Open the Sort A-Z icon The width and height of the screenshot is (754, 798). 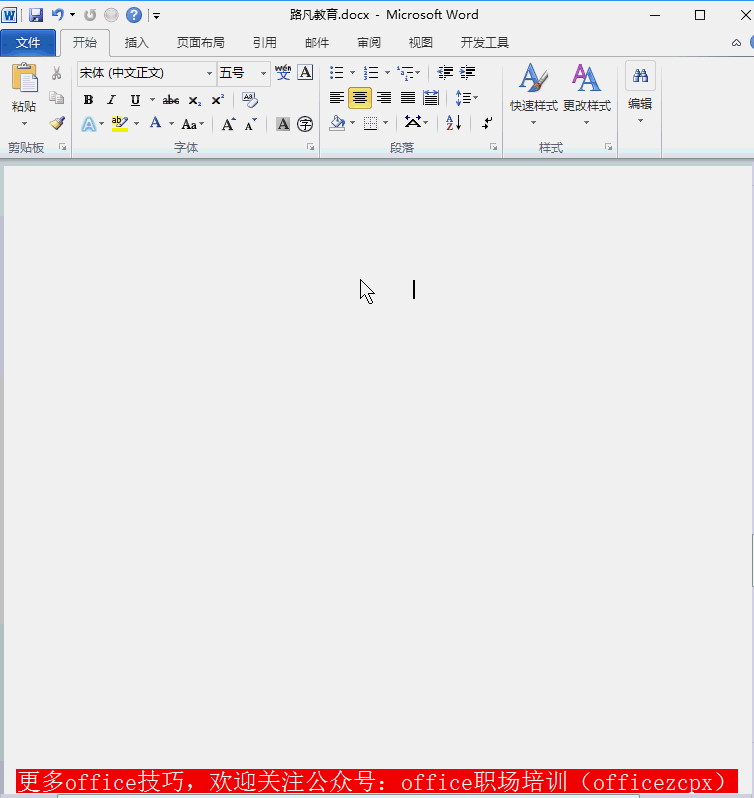[x=453, y=123]
